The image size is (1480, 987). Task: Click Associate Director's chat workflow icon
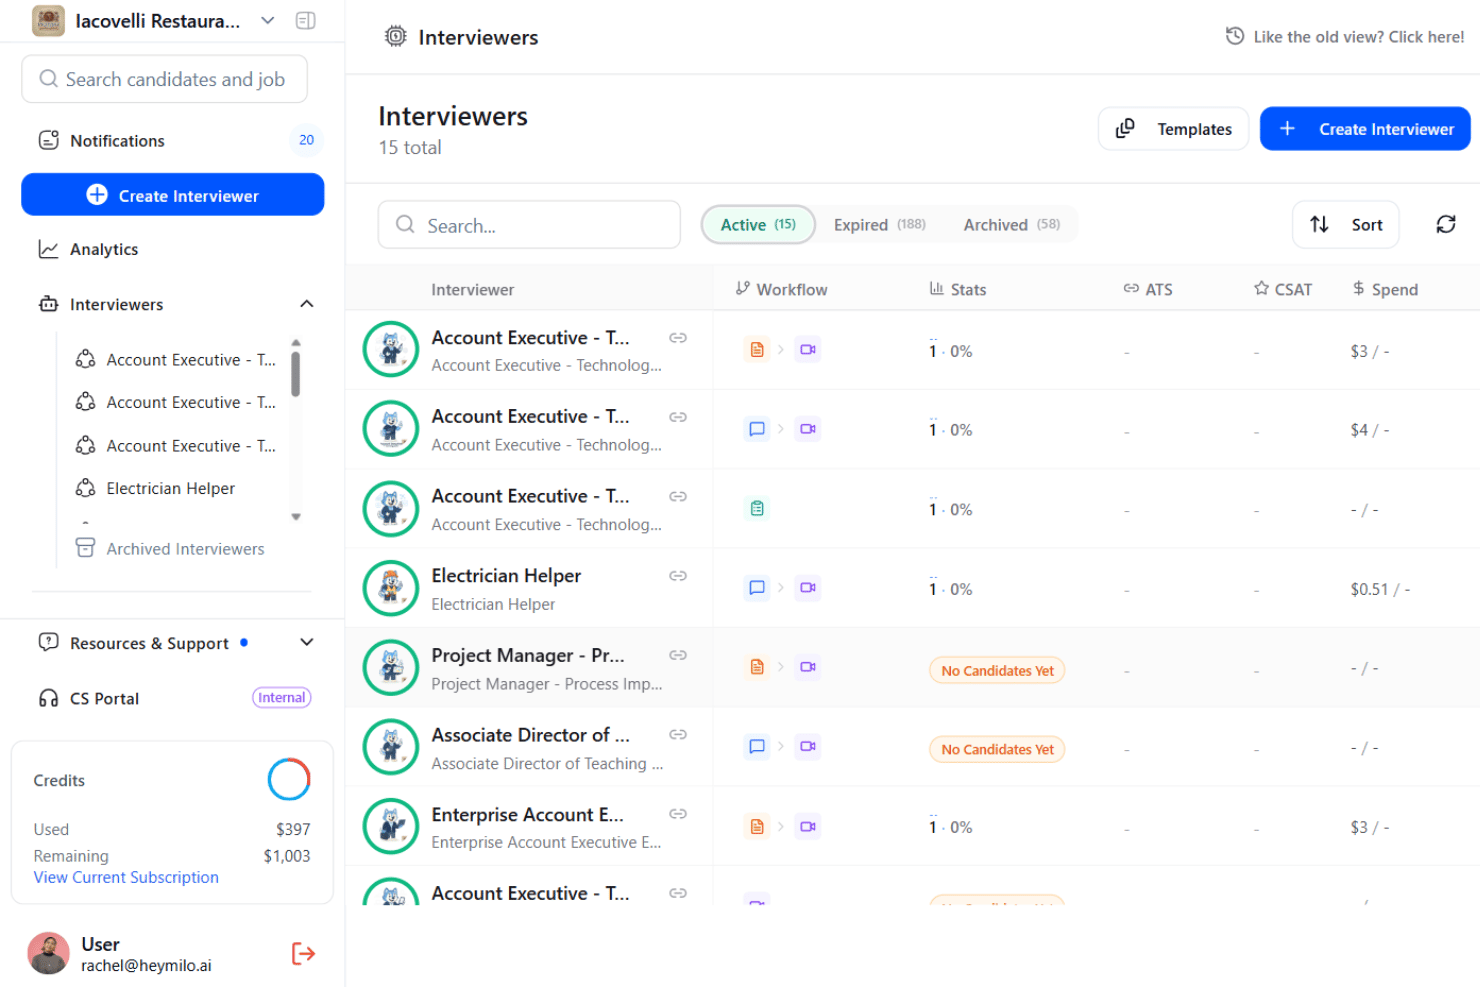tap(757, 746)
